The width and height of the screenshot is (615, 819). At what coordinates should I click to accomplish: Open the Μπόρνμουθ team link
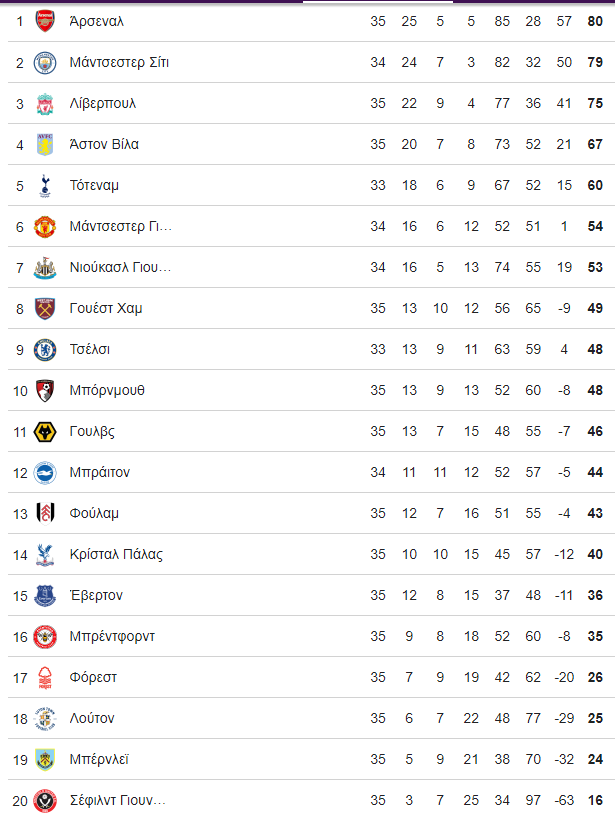pyautogui.click(x=107, y=391)
